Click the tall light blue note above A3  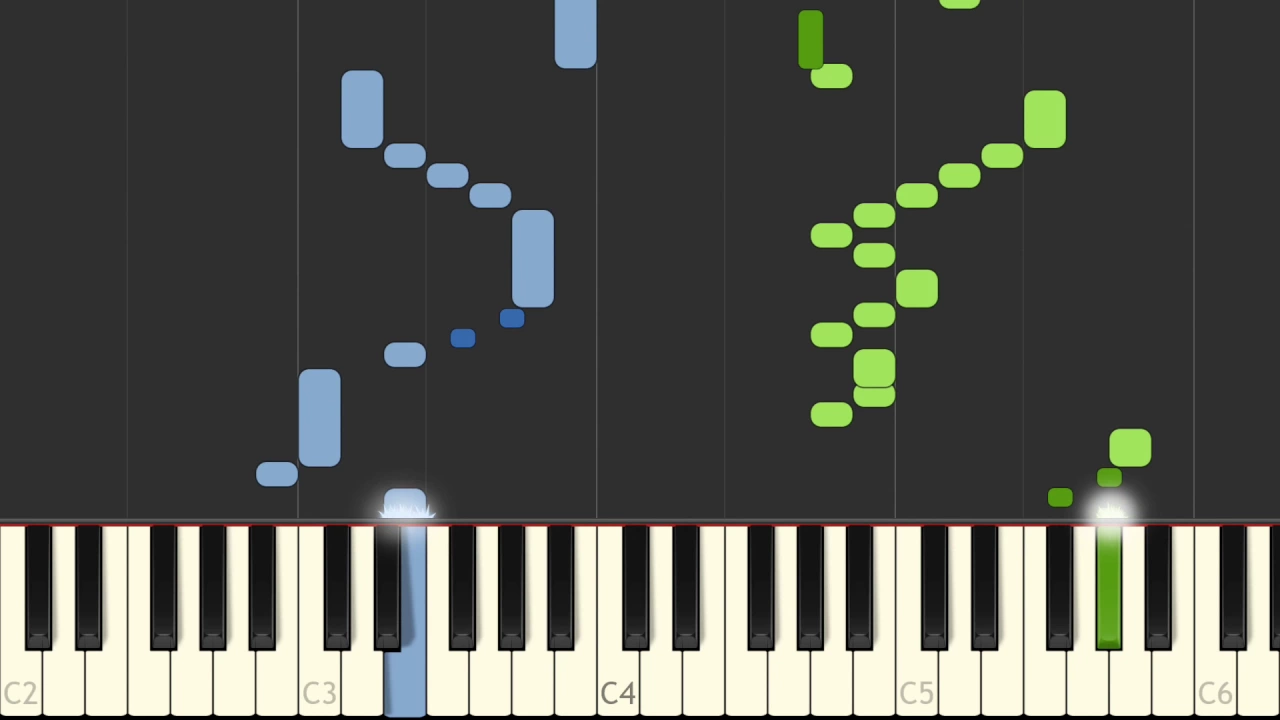click(533, 258)
